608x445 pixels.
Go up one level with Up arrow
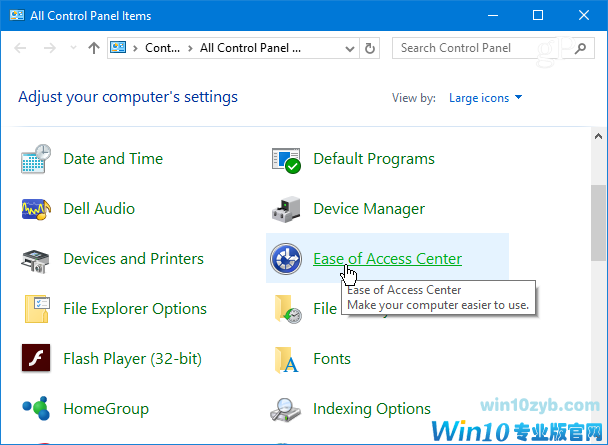(x=94, y=48)
